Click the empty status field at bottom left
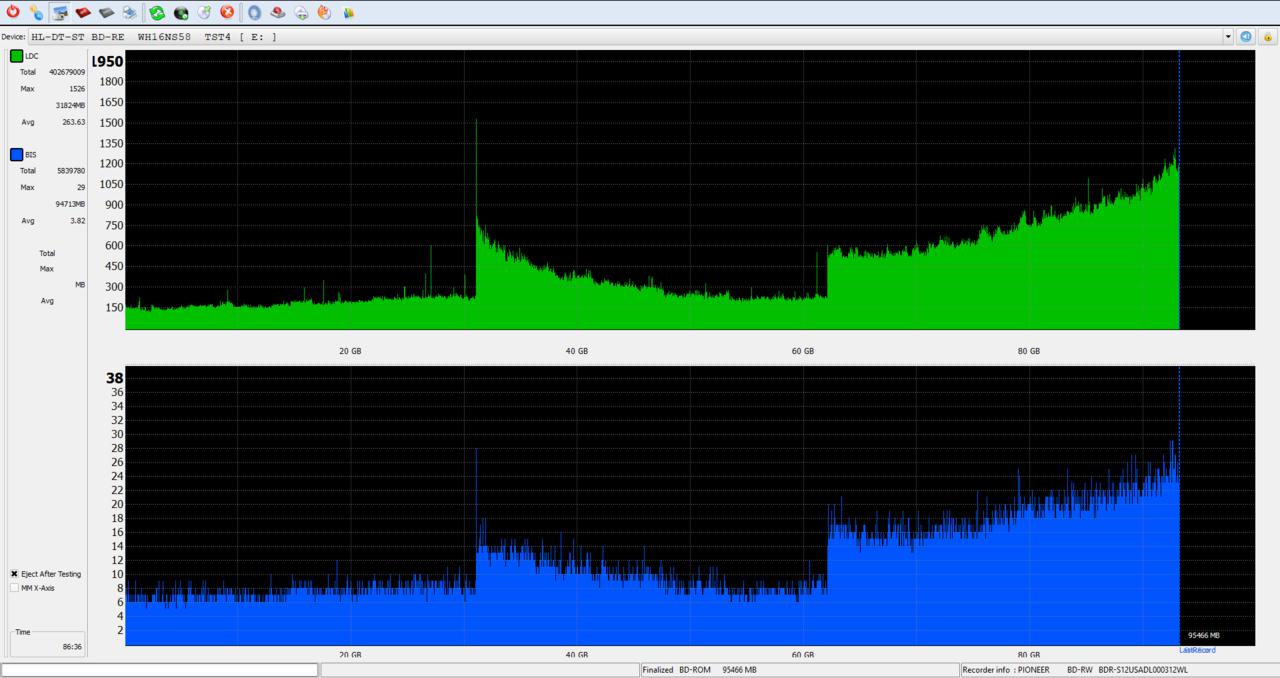 click(160, 670)
